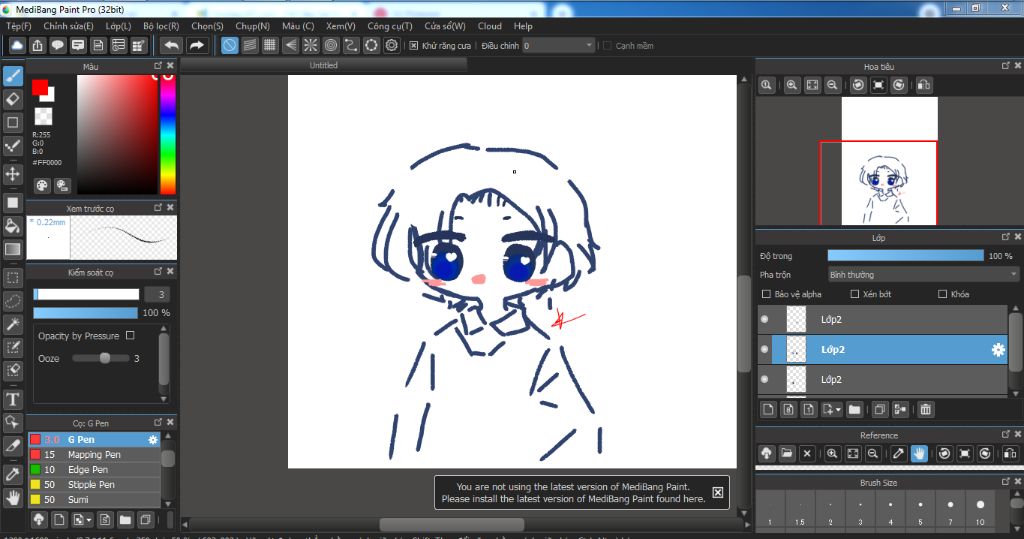Select the Bucket fill tool
This screenshot has width=1024, height=539.
[12, 226]
